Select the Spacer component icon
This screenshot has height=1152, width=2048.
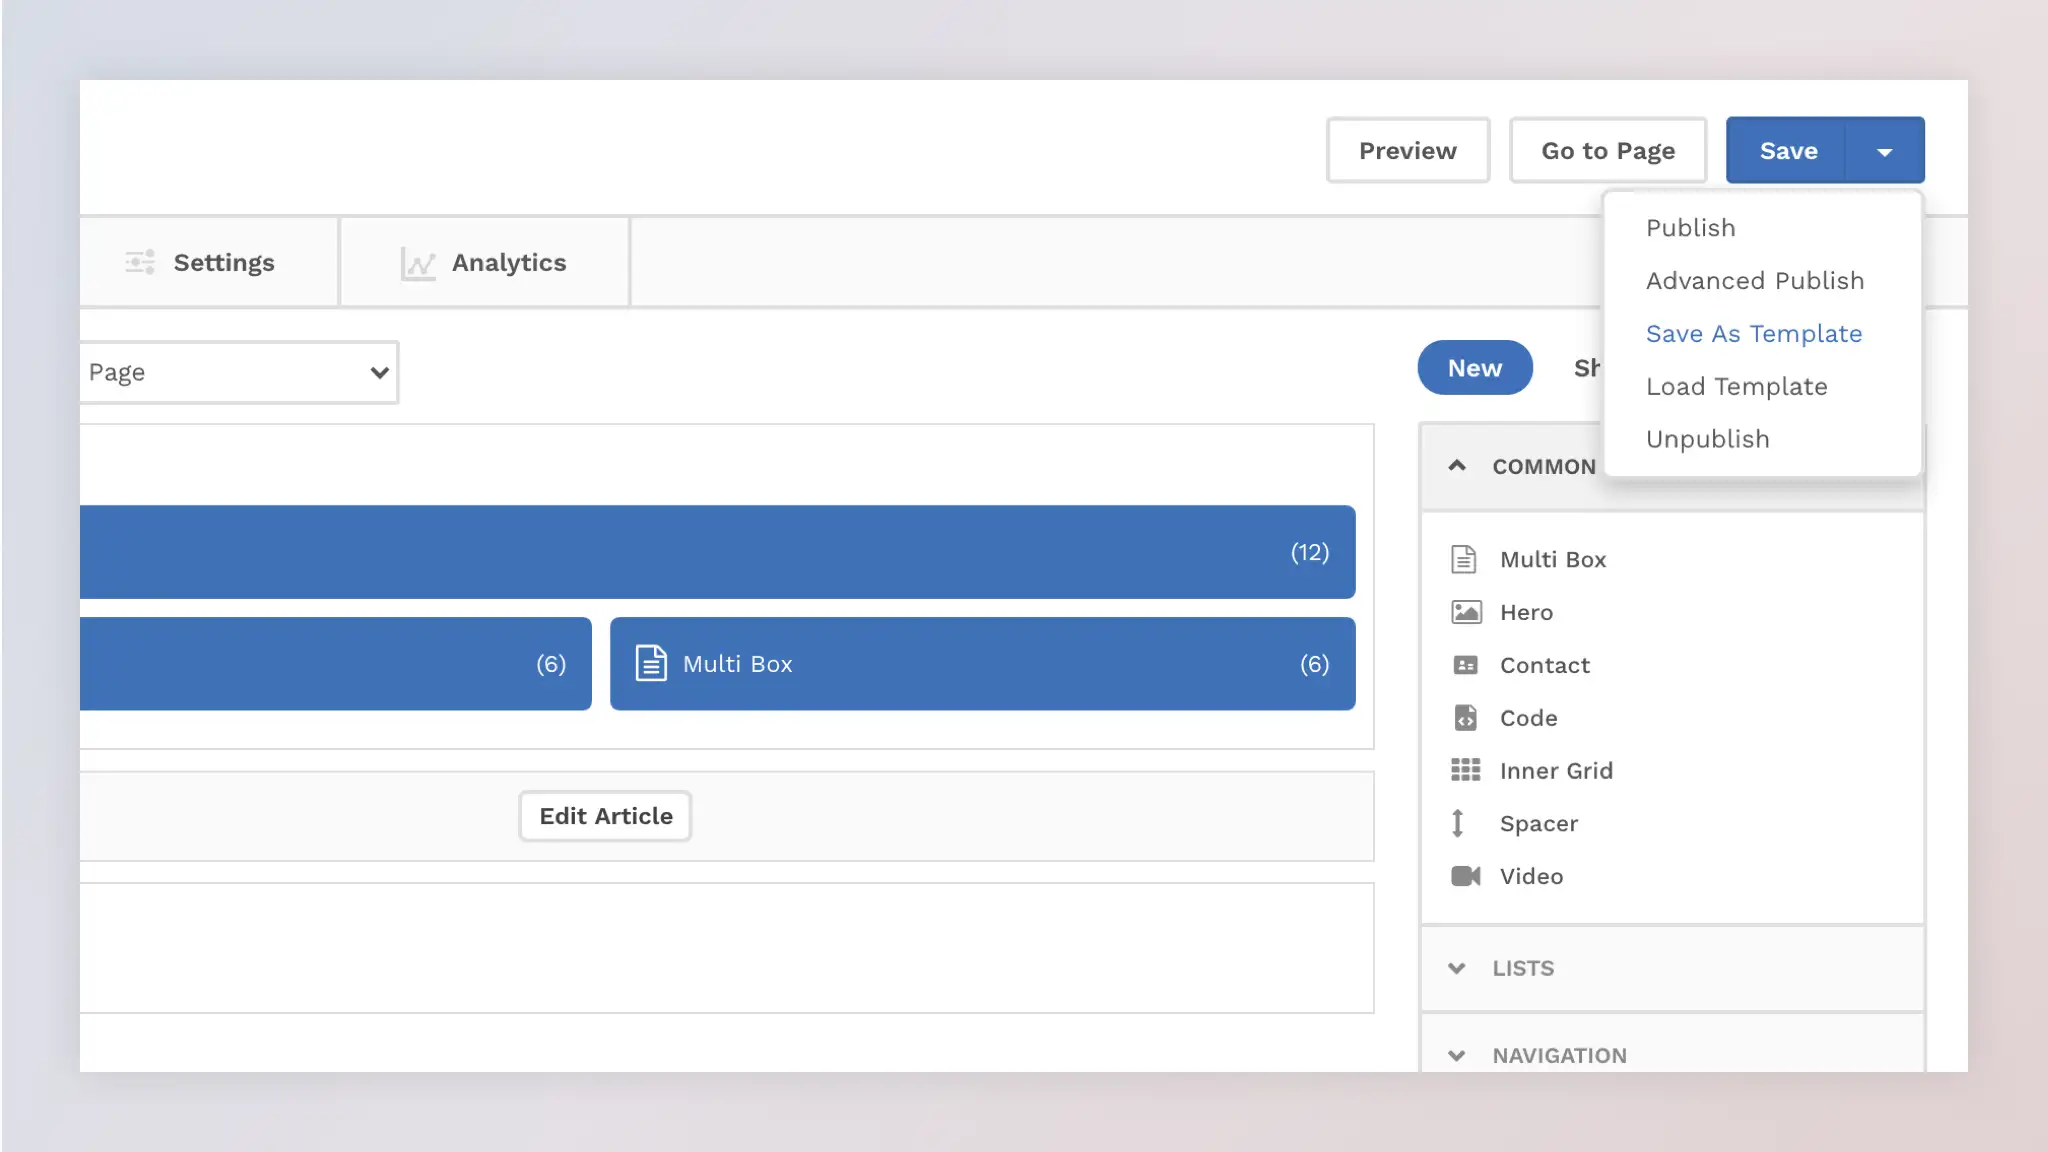[1460, 823]
